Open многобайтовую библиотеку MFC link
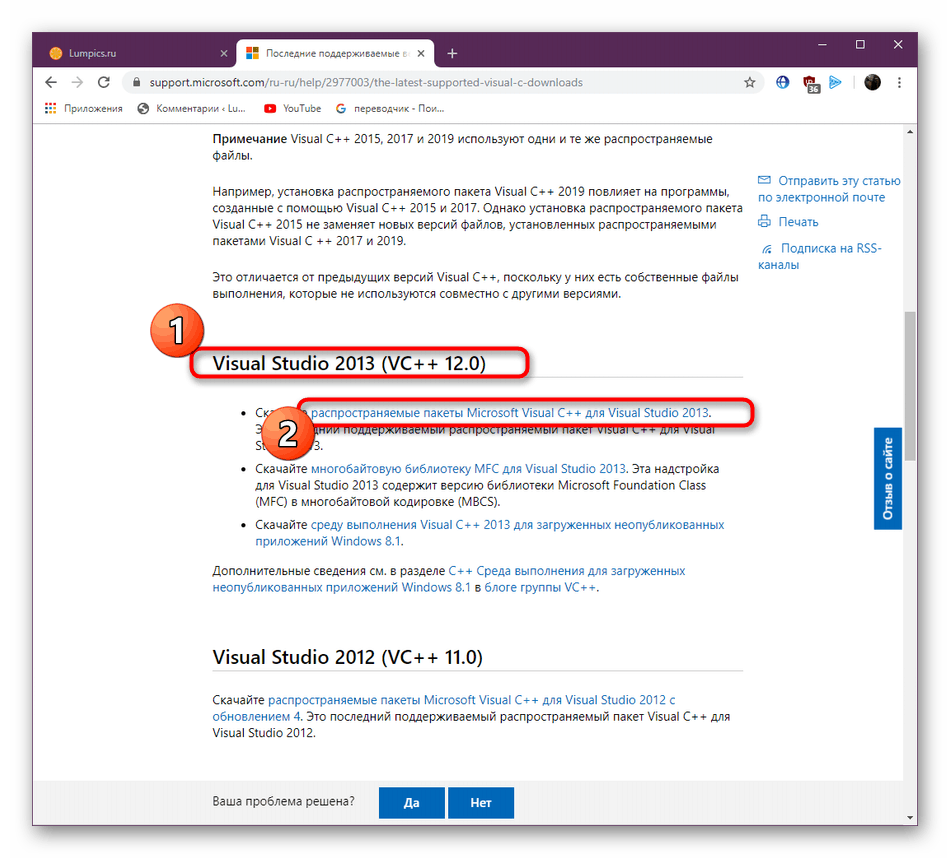This screenshot has width=950, height=858. tap(468, 468)
